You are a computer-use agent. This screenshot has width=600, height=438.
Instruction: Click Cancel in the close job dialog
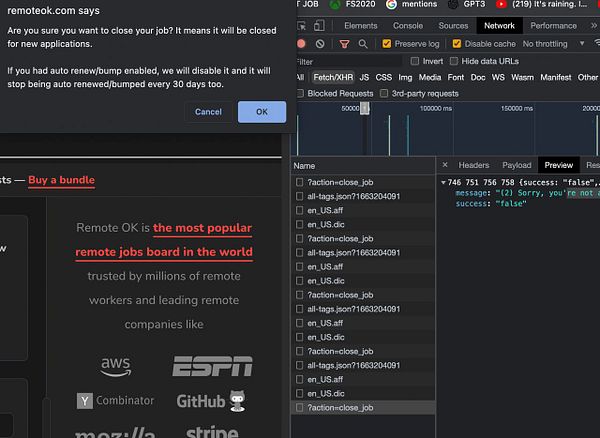point(208,112)
